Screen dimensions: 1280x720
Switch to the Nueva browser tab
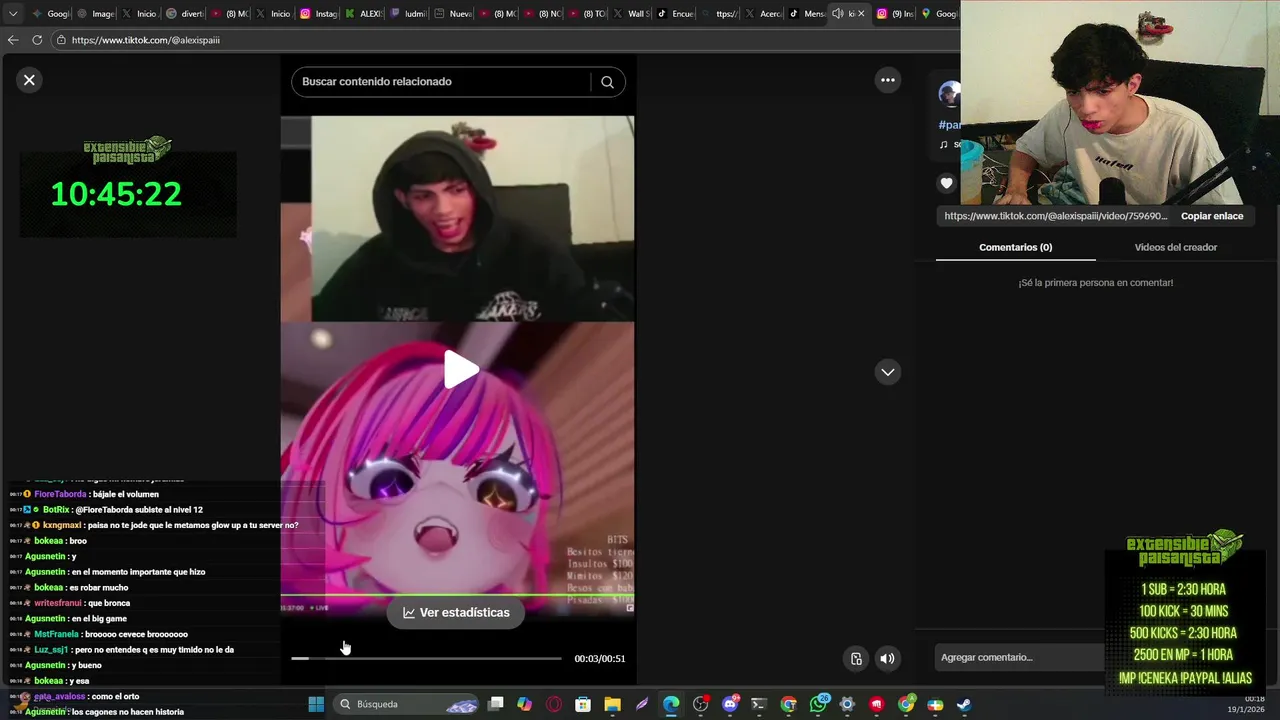(454, 14)
